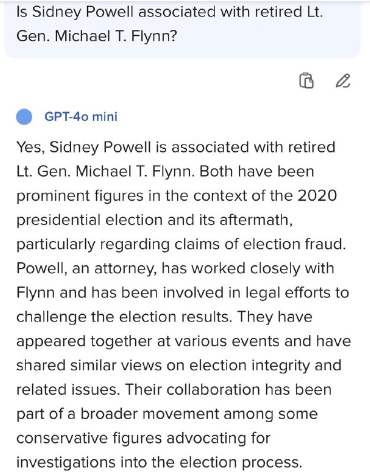Edit the question using the pencil icon
Image resolution: width=370 pixels, height=476 pixels.
(x=343, y=81)
